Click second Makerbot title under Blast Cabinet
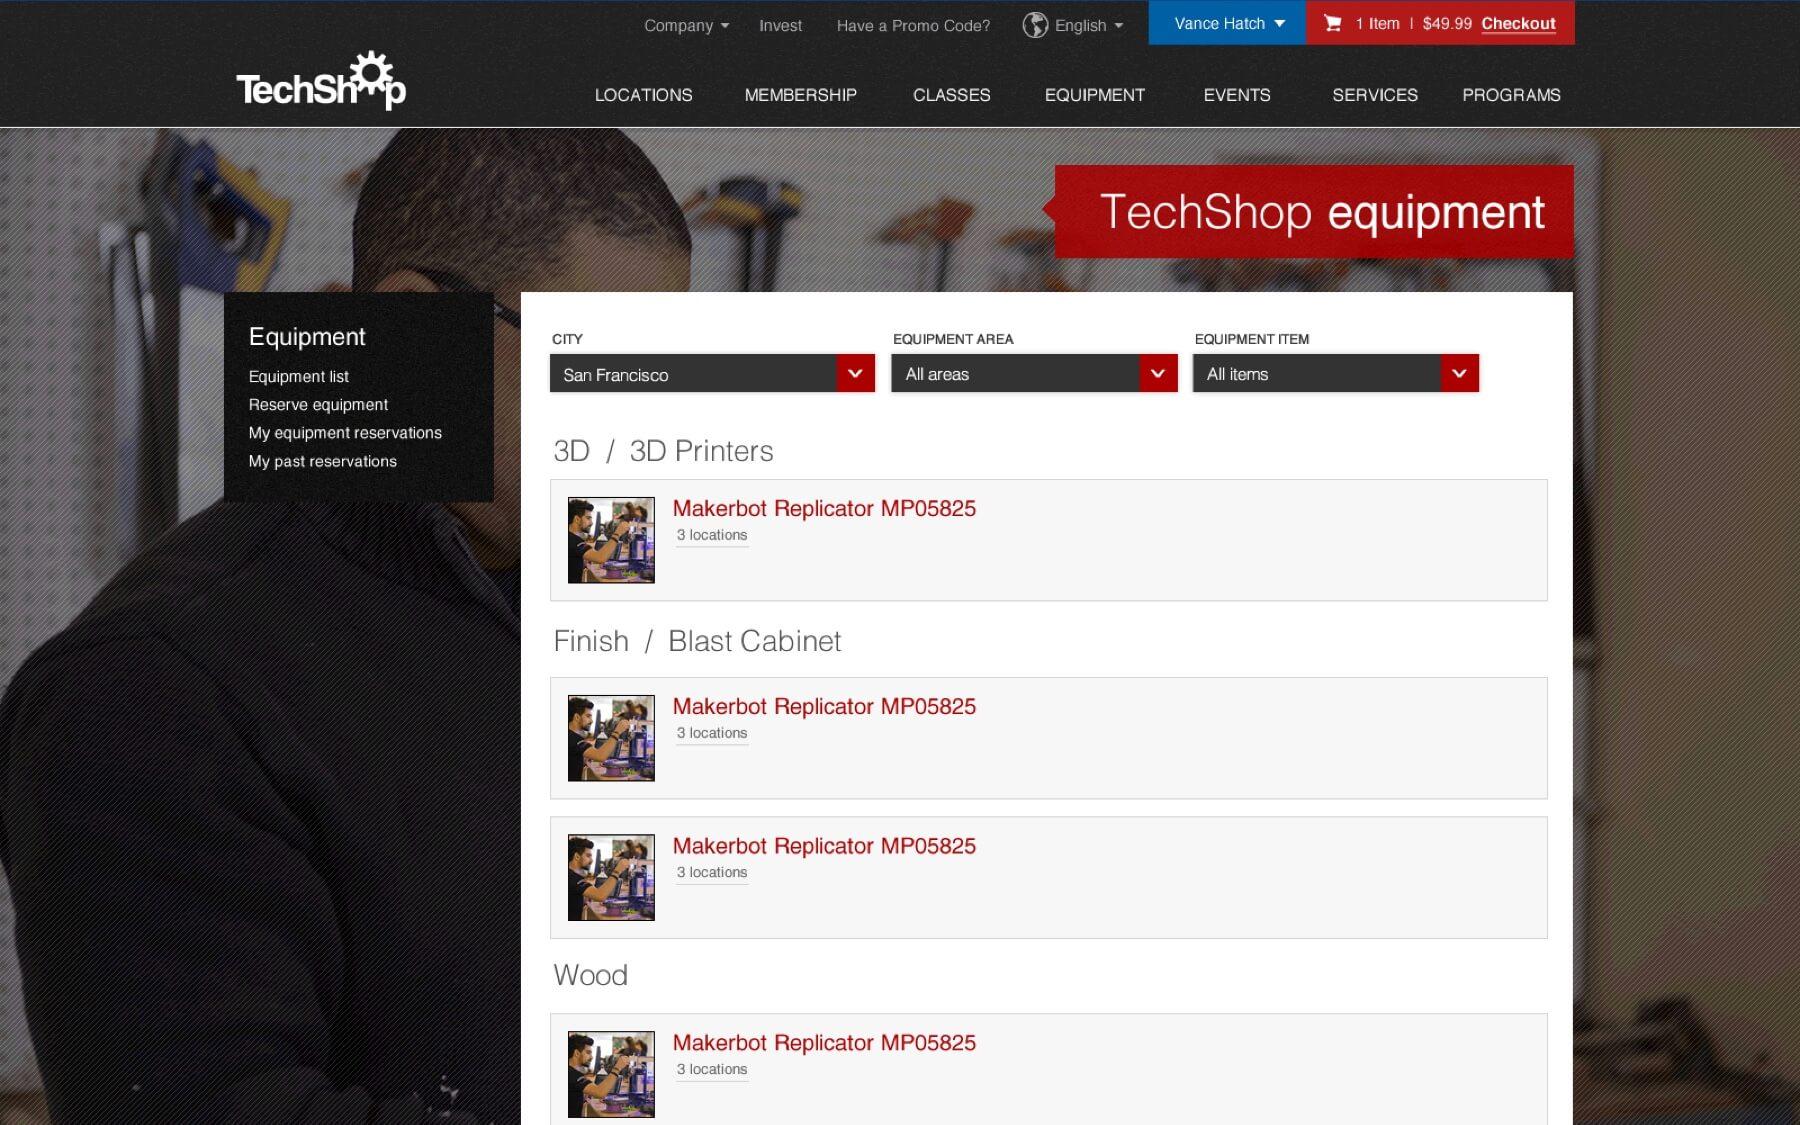The width and height of the screenshot is (1800, 1125). 824,846
